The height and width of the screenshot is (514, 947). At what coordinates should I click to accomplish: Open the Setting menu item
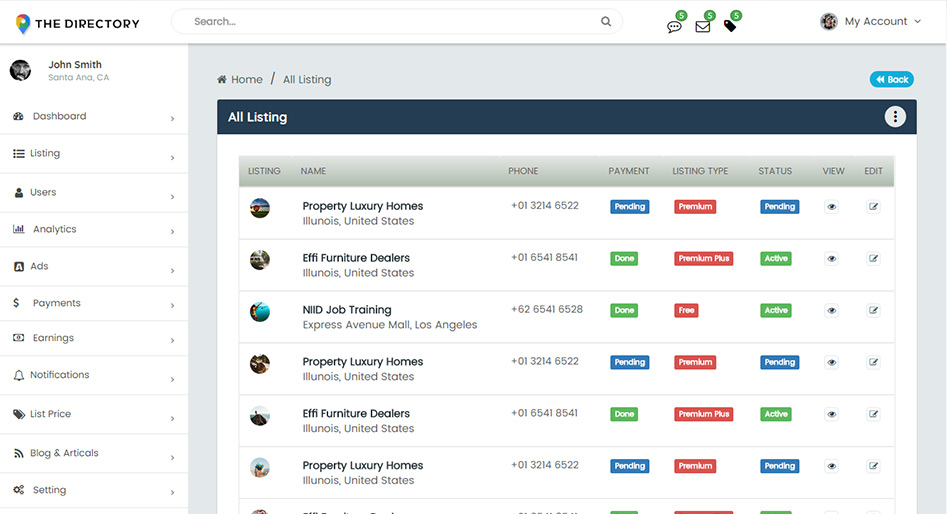pos(94,490)
